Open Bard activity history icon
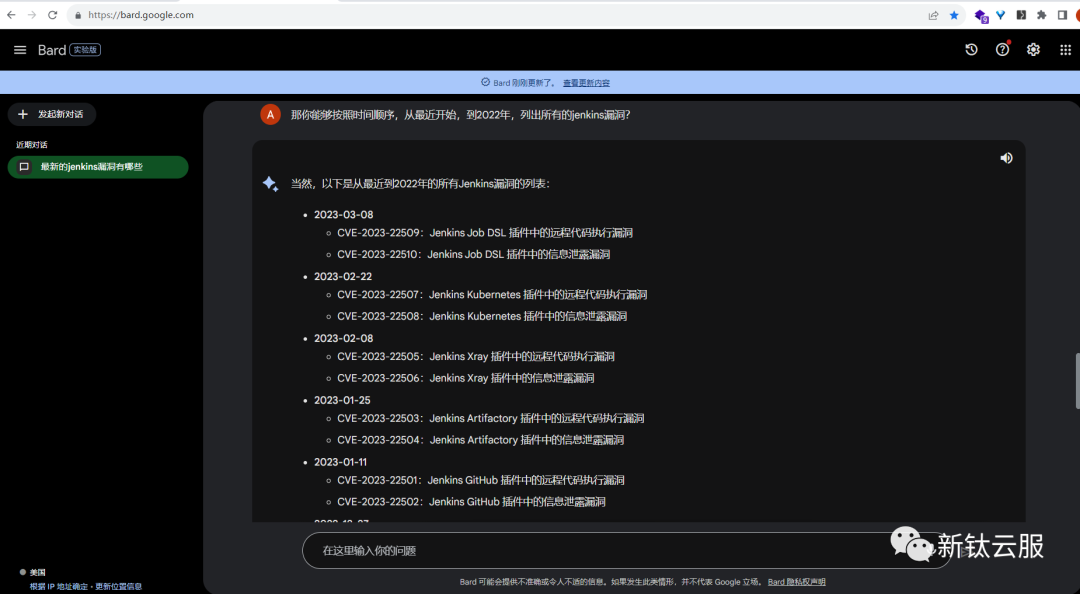 point(971,50)
